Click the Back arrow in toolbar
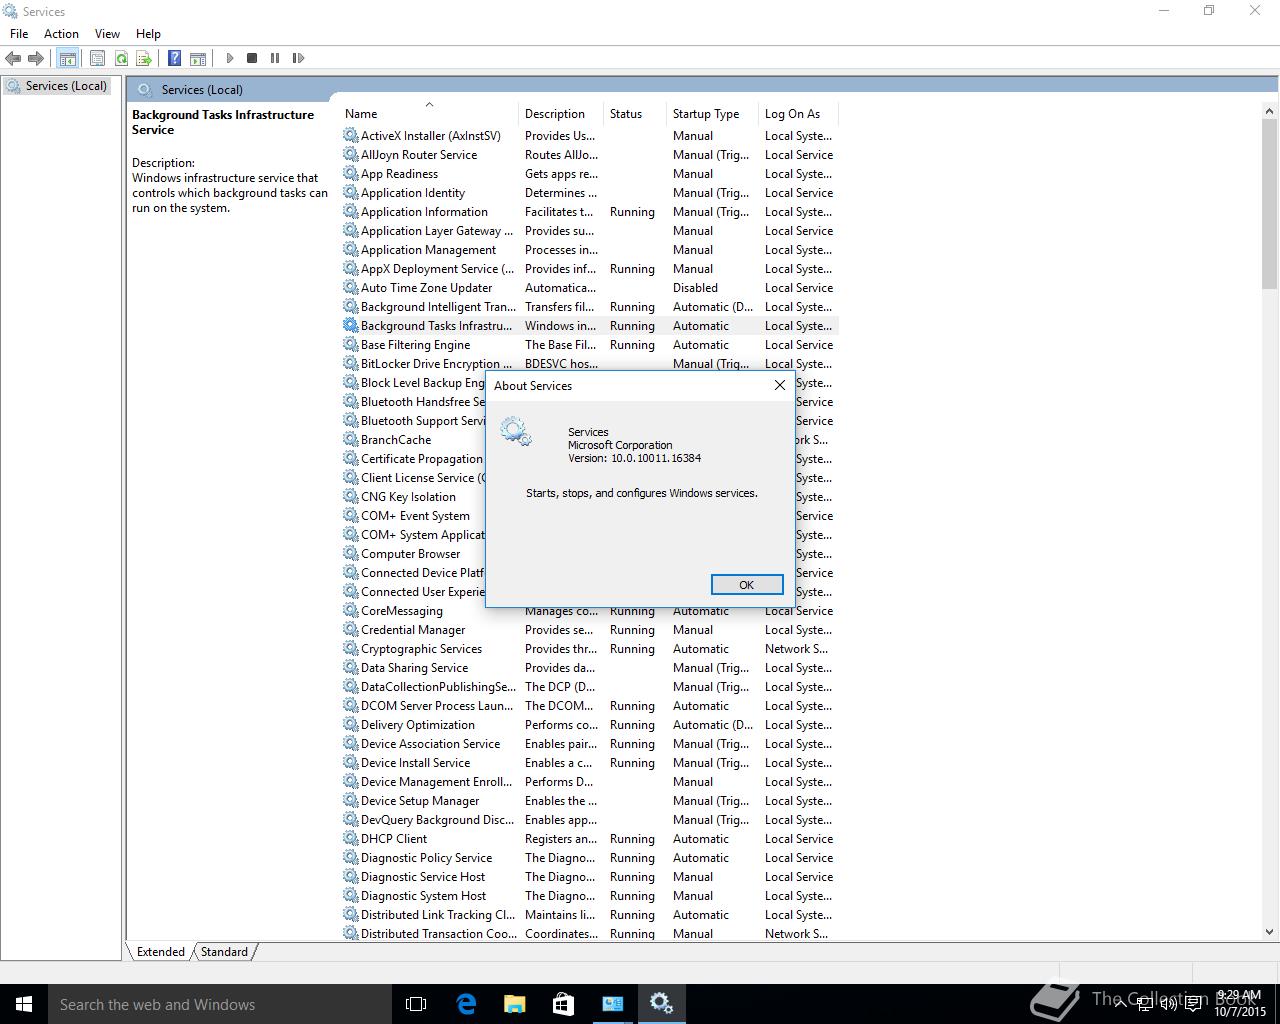The width and height of the screenshot is (1280, 1024). click(14, 58)
